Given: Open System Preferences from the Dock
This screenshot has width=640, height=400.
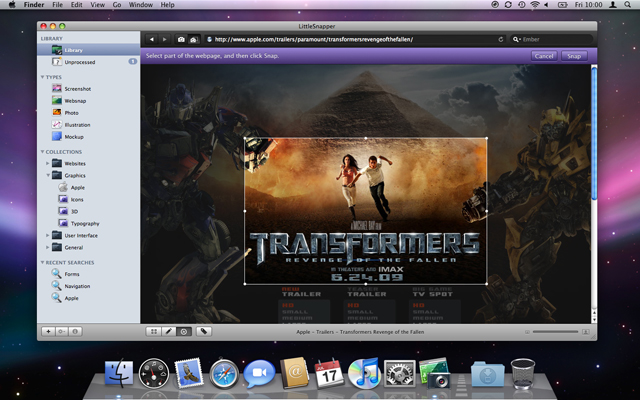Looking at the screenshot, I should pyautogui.click(x=400, y=373).
